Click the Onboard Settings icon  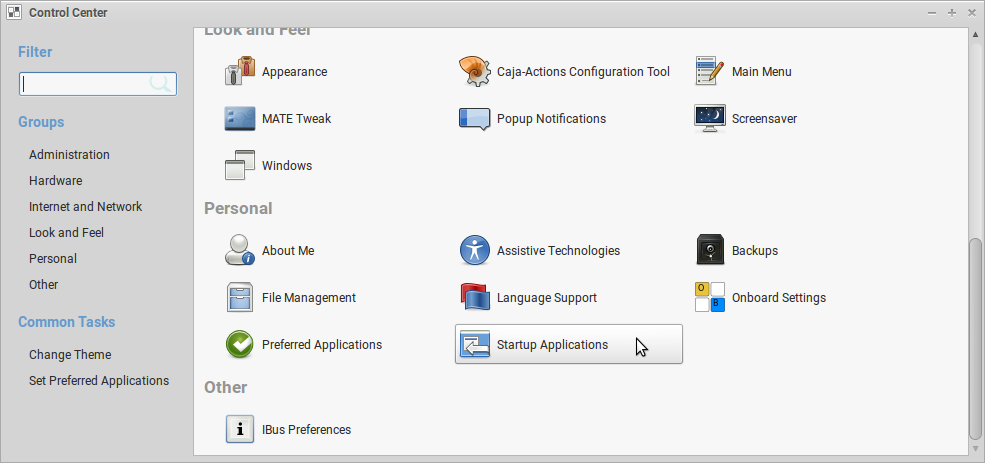coord(710,298)
